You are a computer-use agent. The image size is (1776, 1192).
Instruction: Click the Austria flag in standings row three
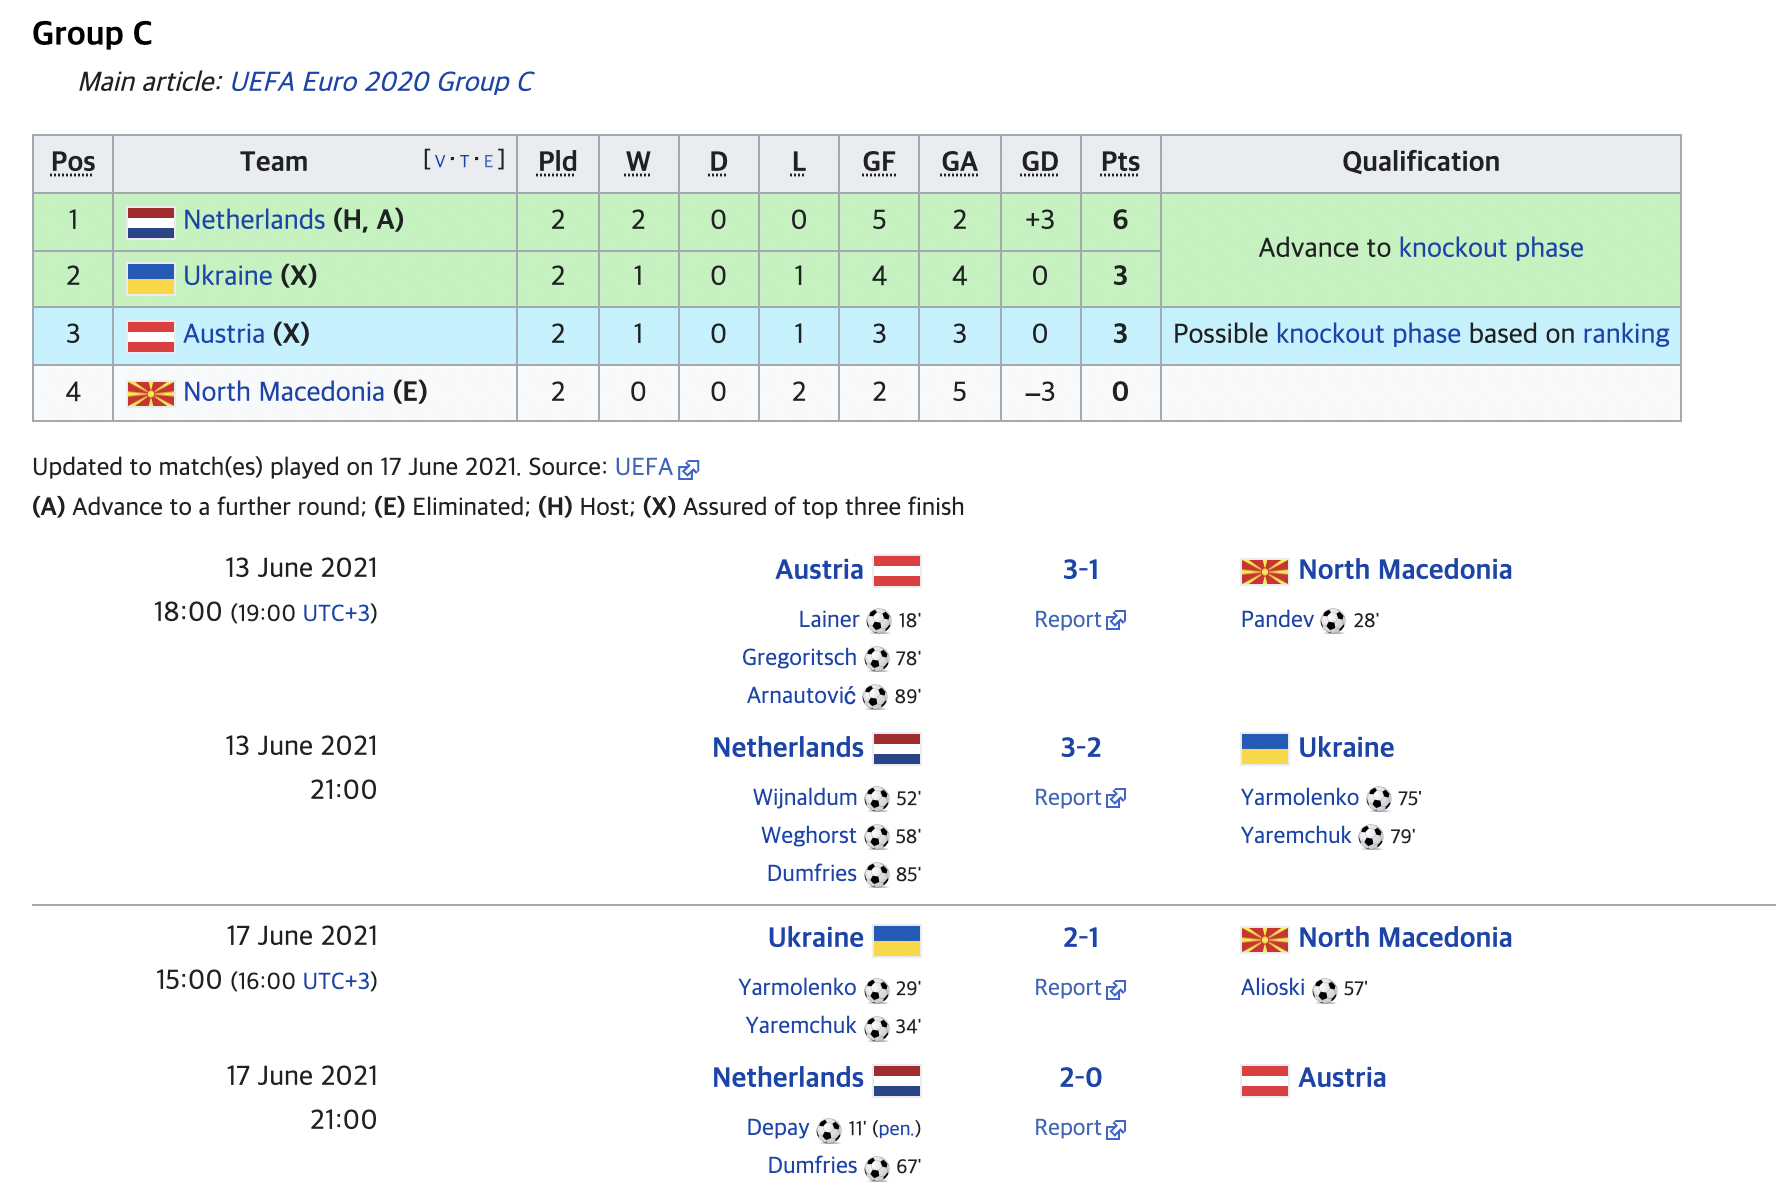coord(151,336)
